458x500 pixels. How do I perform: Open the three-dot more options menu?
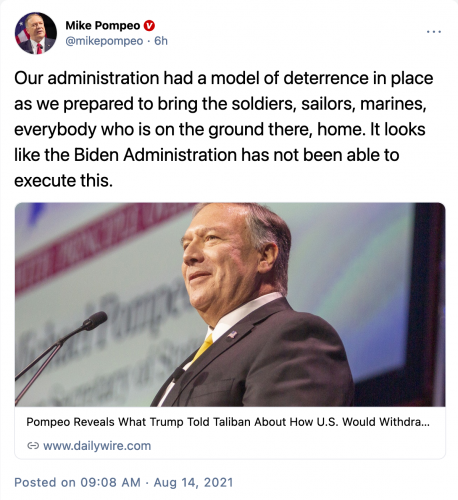tap(434, 32)
